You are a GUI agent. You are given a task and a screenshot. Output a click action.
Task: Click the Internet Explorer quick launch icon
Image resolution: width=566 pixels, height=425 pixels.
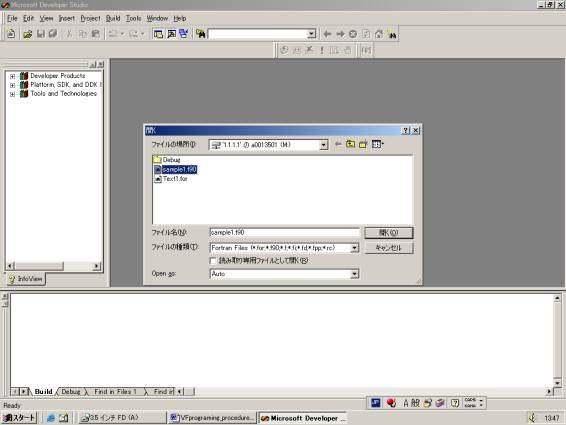(51, 418)
